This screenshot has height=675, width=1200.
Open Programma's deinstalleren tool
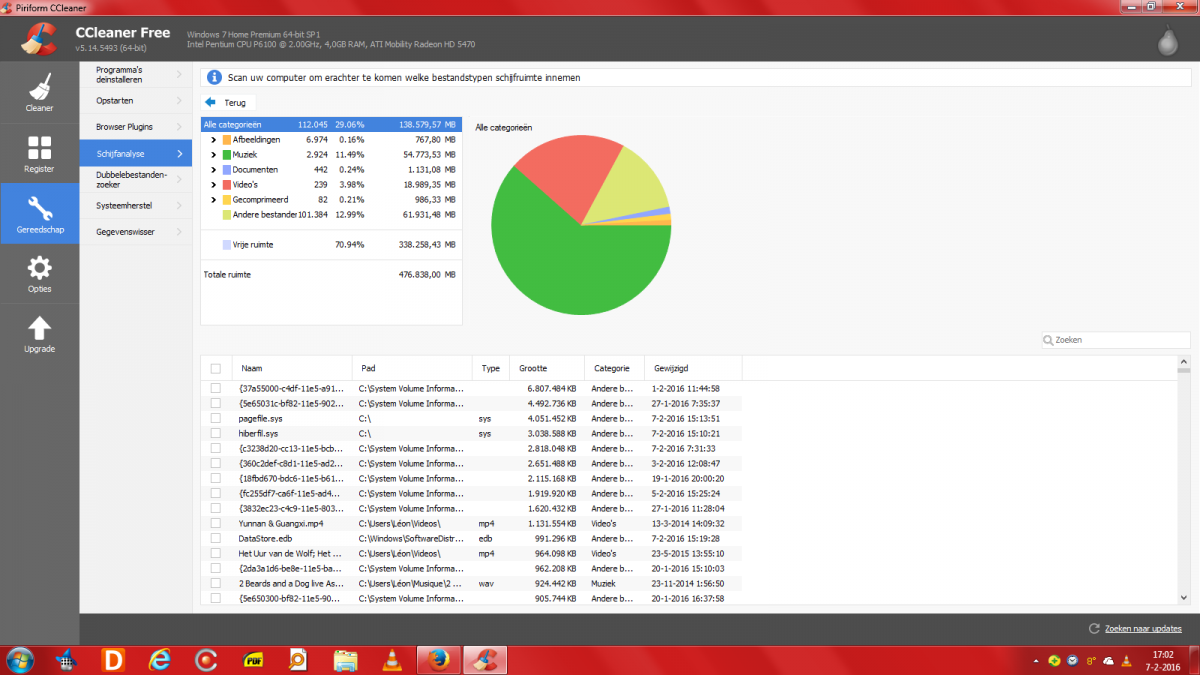pyautogui.click(x=135, y=74)
